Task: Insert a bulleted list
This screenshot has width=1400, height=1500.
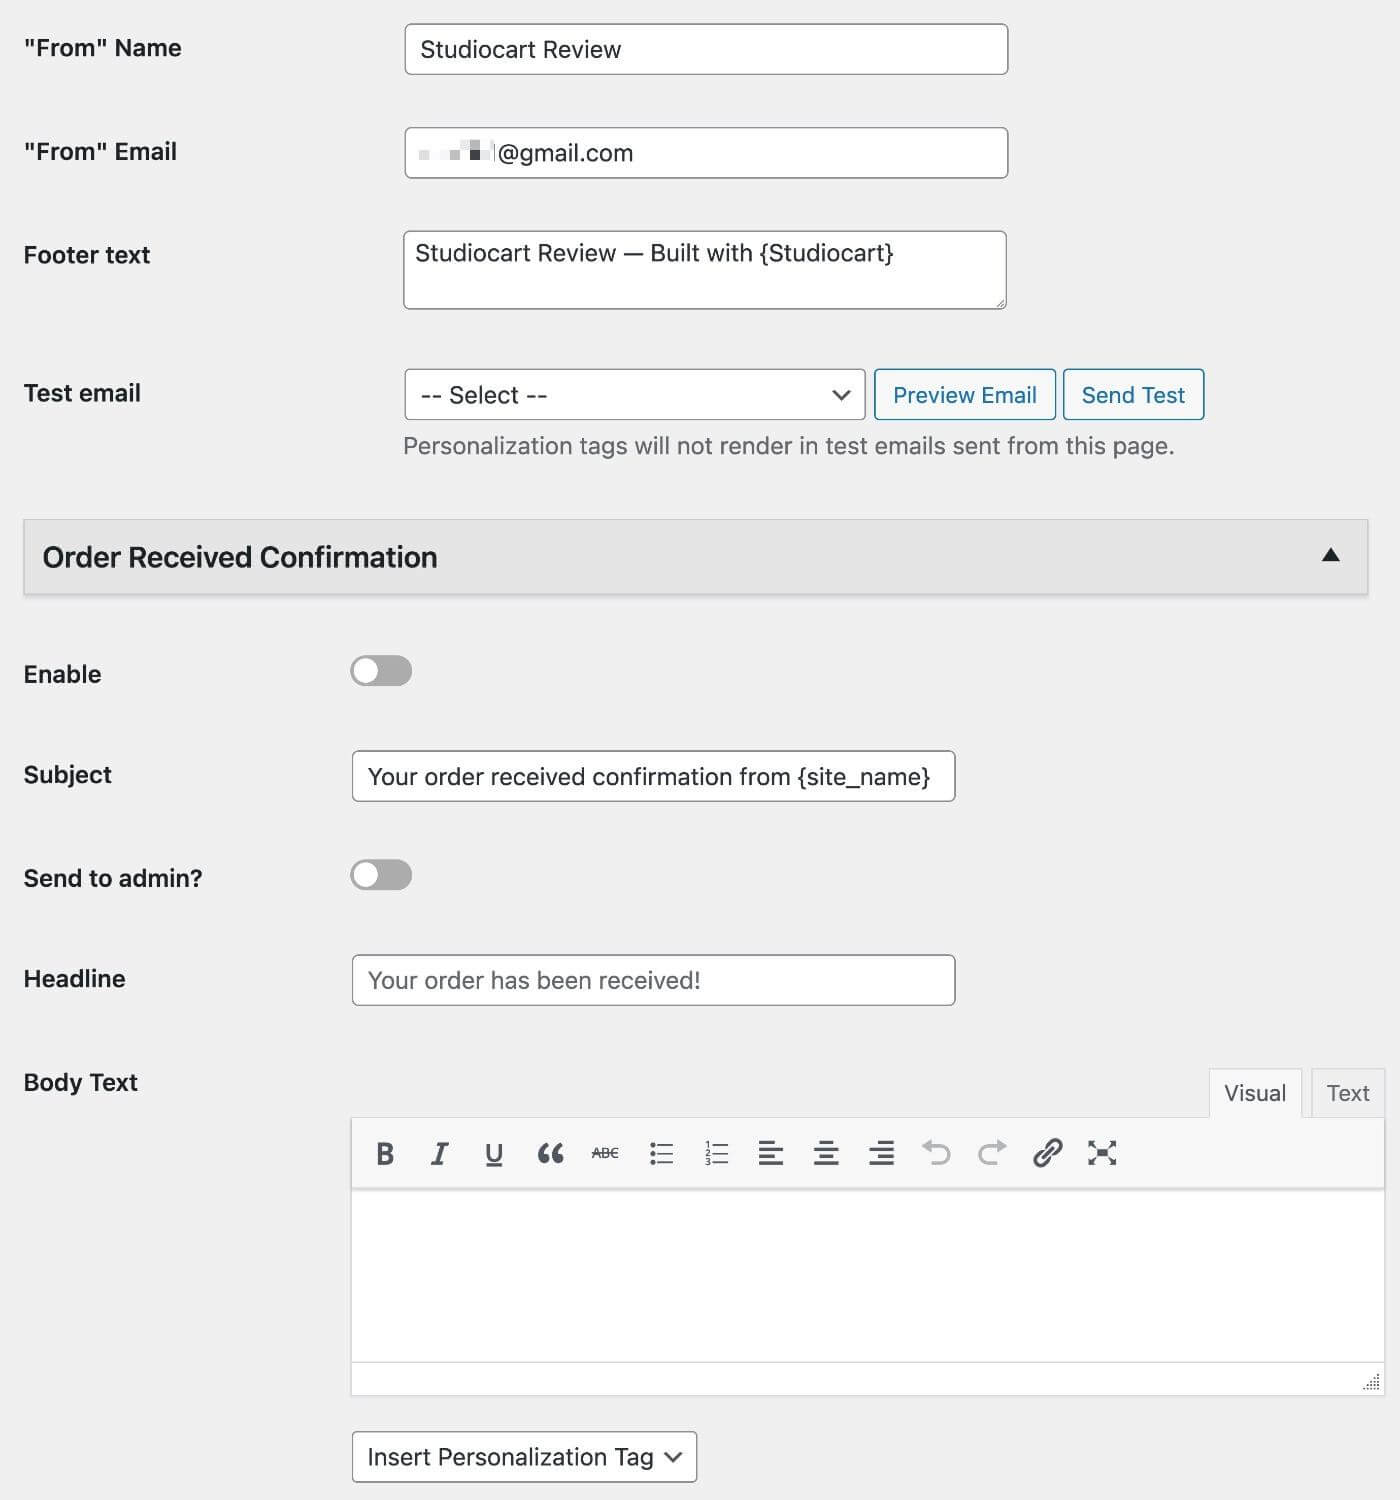Action: 661,1153
